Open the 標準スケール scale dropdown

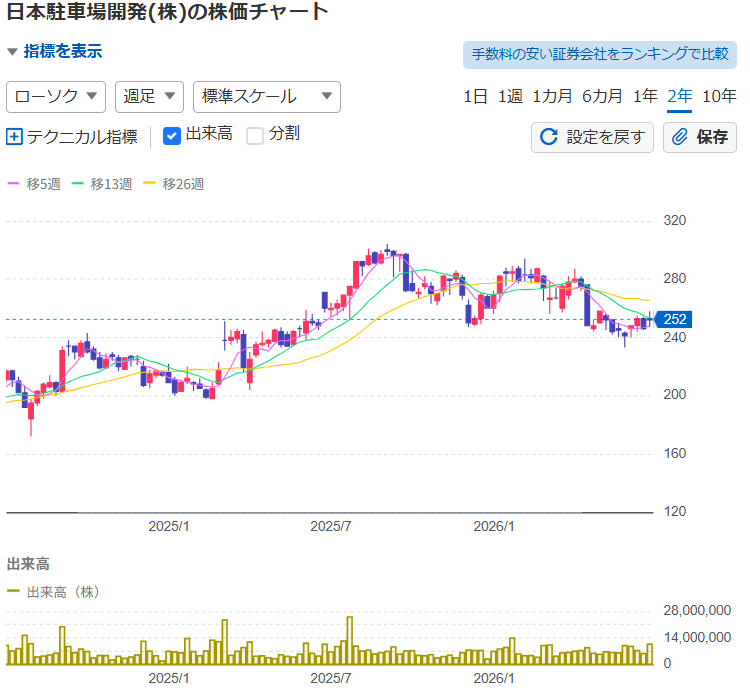click(267, 97)
